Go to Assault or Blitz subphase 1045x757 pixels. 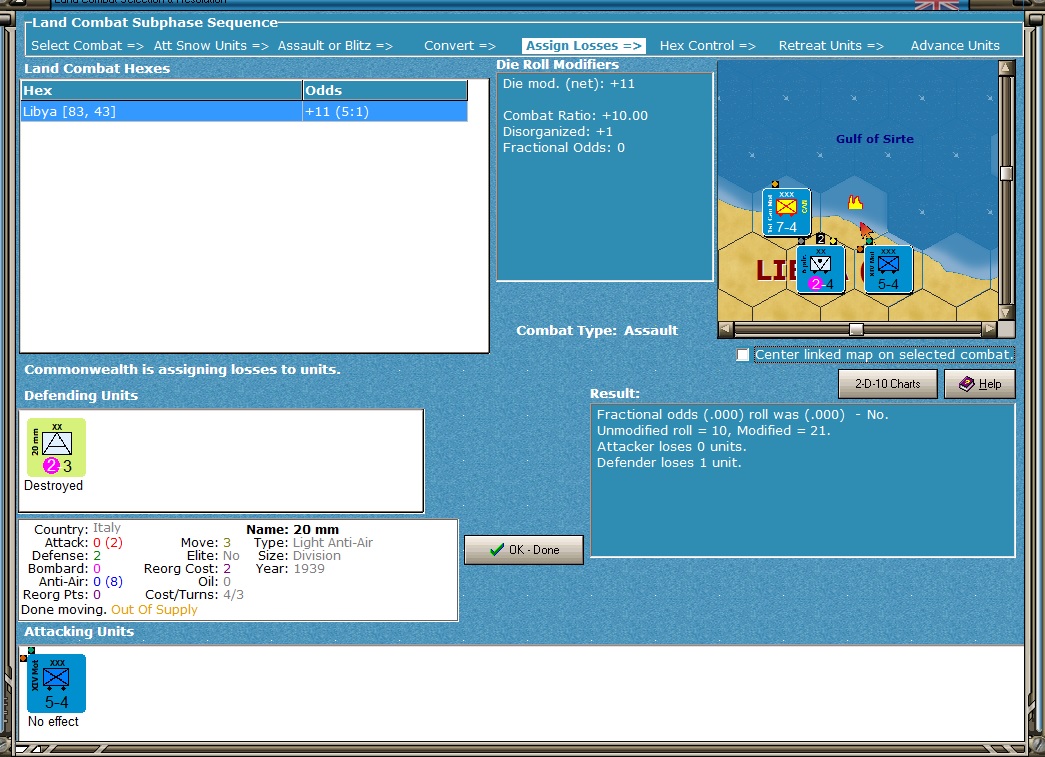point(335,45)
